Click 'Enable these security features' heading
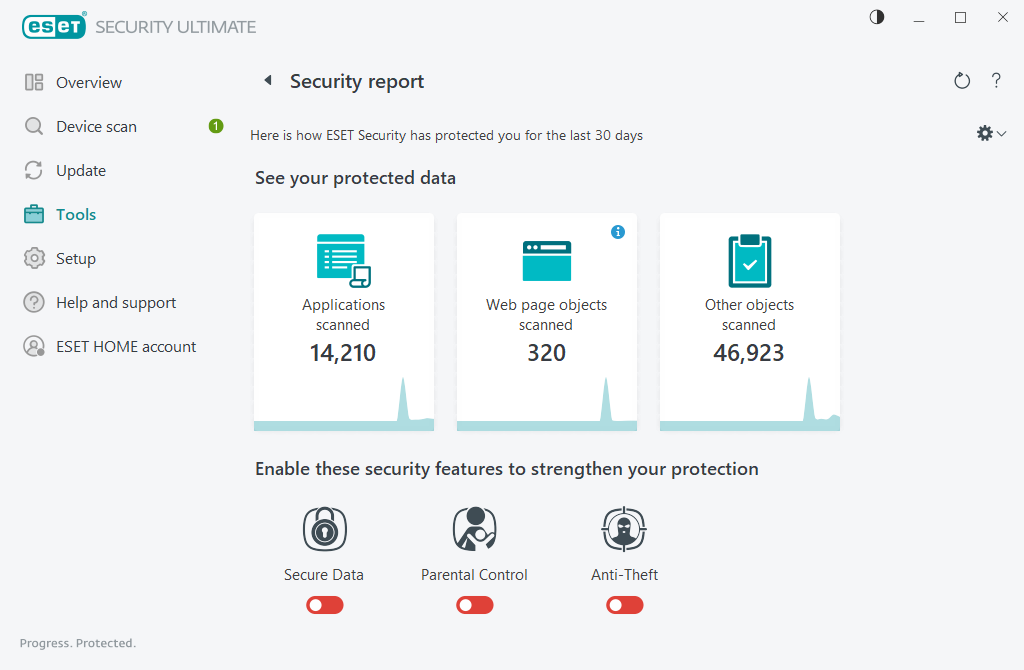Image resolution: width=1024 pixels, height=670 pixels. [x=507, y=469]
